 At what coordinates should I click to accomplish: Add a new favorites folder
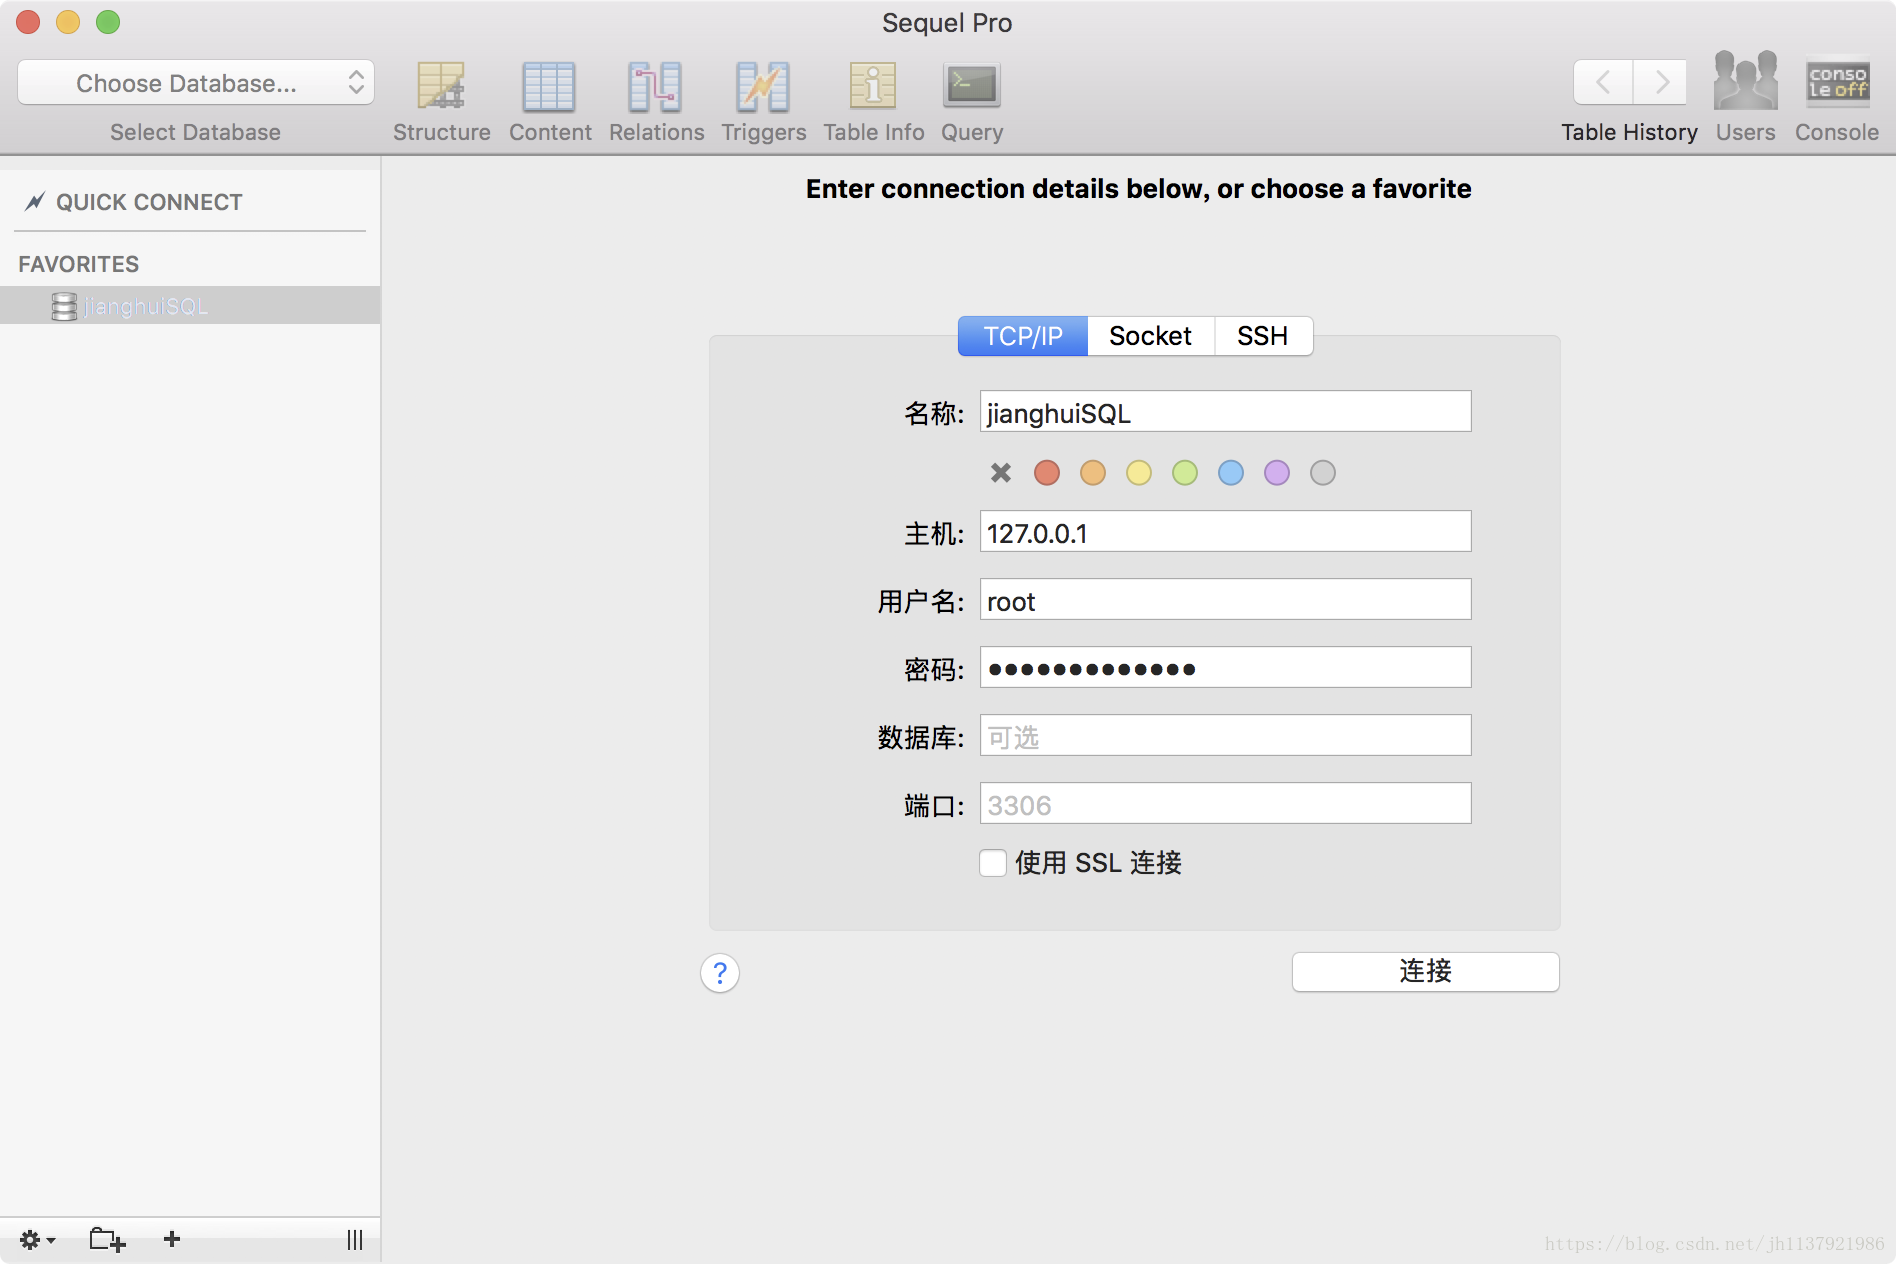click(x=107, y=1240)
